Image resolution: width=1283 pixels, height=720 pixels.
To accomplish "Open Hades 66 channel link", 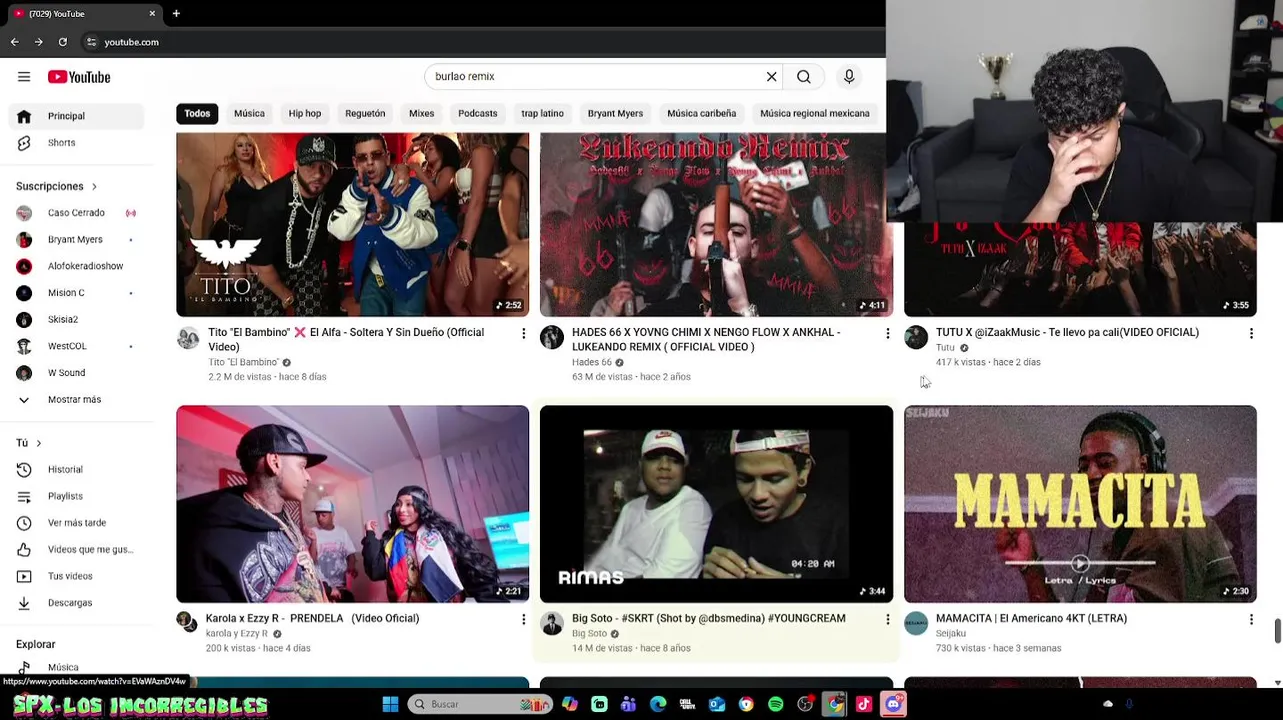I will point(592,362).
